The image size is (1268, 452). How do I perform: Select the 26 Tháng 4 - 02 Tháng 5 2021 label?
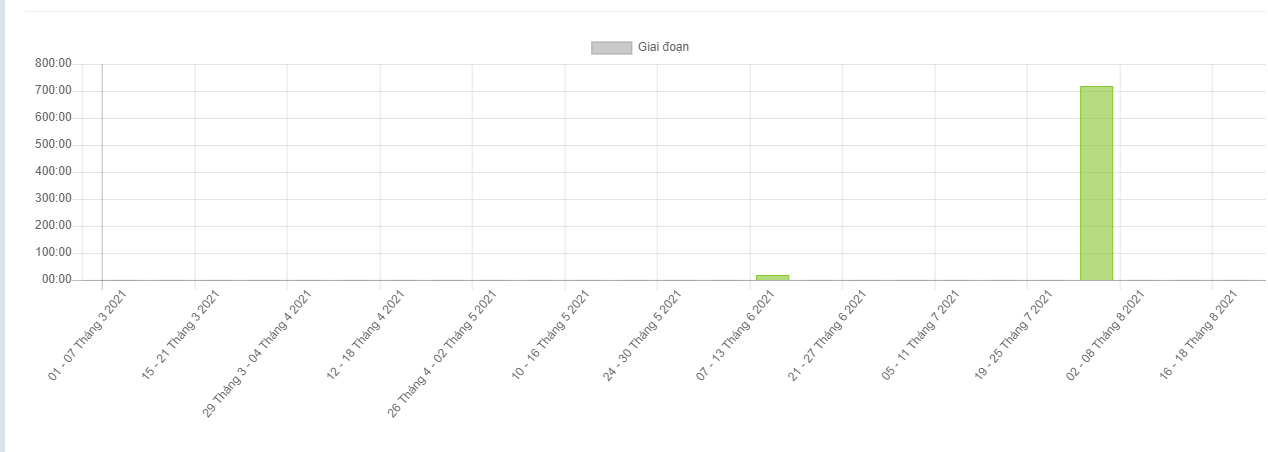[x=442, y=353]
